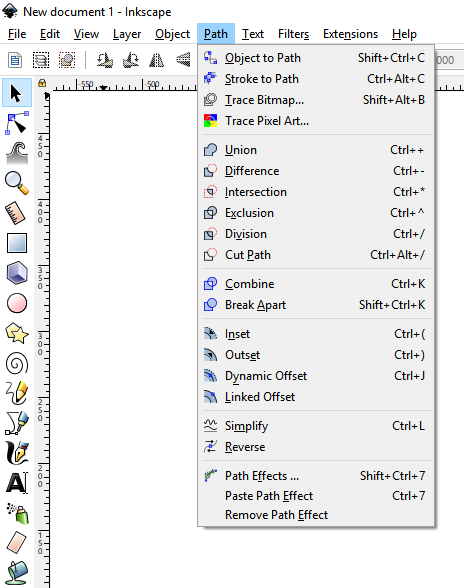Select the Node editing tool
Screen dimensions: 464x588
pos(17,123)
